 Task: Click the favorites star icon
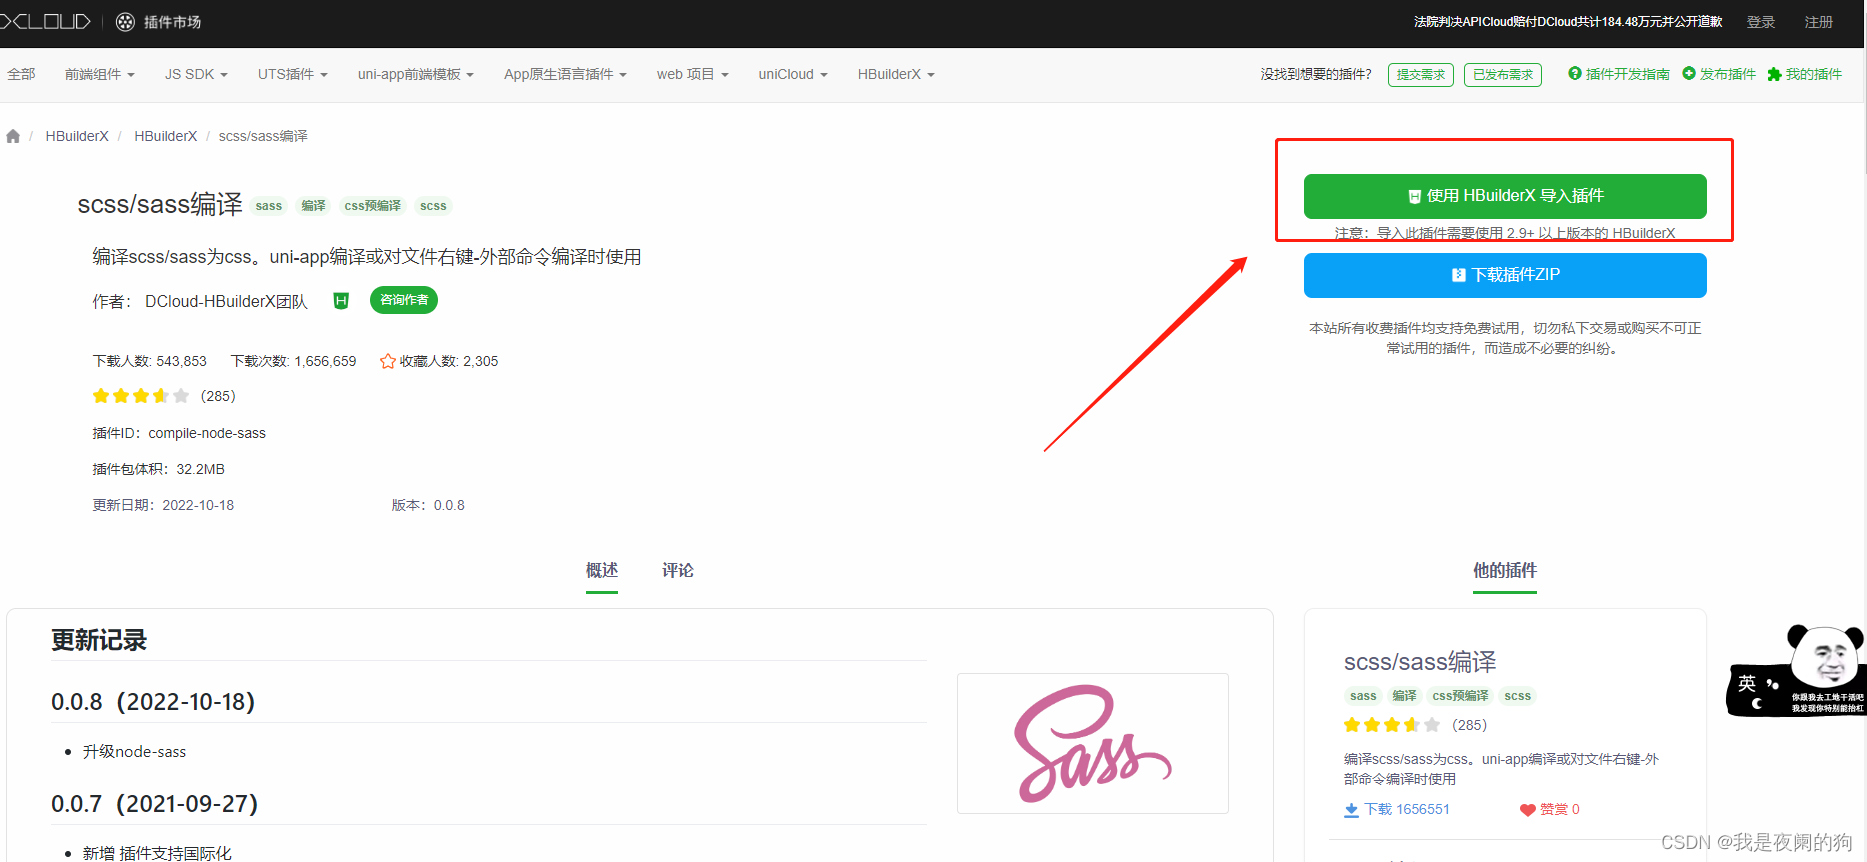388,361
